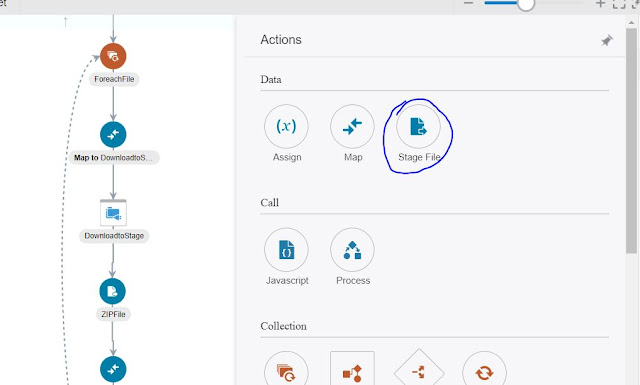
Task: Choose the Map action
Action: (x=352, y=126)
